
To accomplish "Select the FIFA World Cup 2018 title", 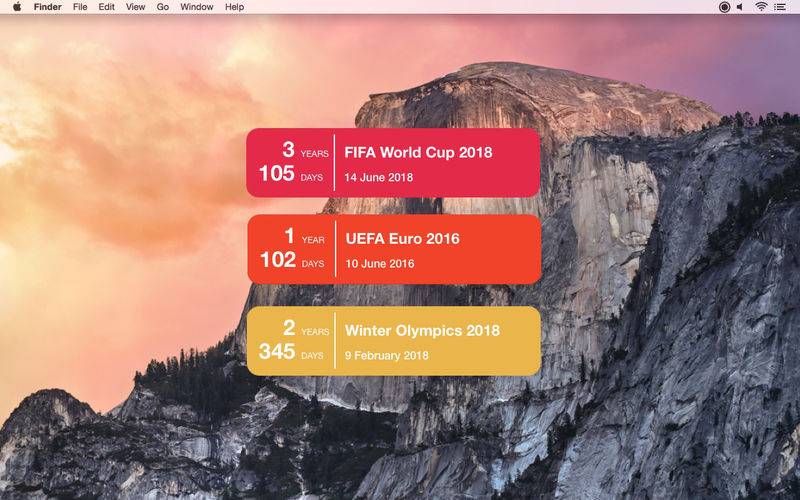I will click(x=418, y=152).
